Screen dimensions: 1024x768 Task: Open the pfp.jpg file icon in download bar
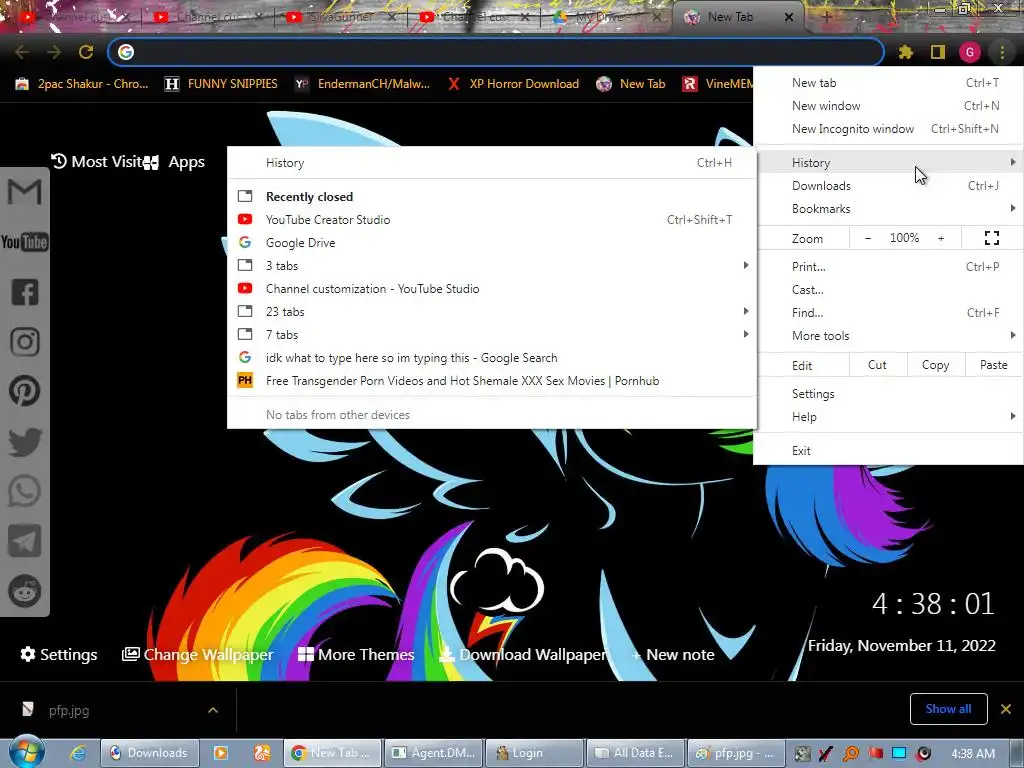[x=27, y=709]
